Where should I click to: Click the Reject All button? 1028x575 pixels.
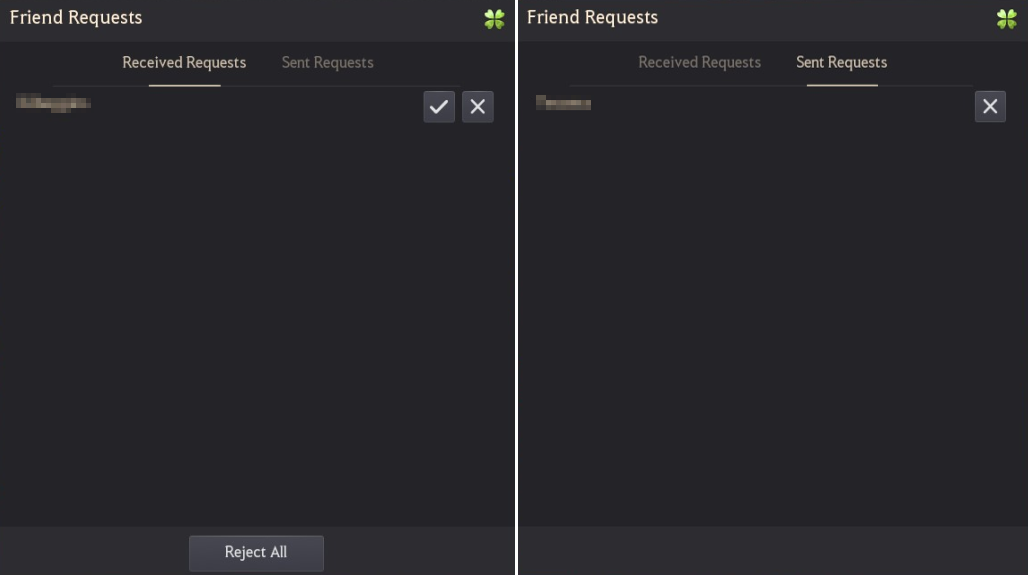coord(256,553)
